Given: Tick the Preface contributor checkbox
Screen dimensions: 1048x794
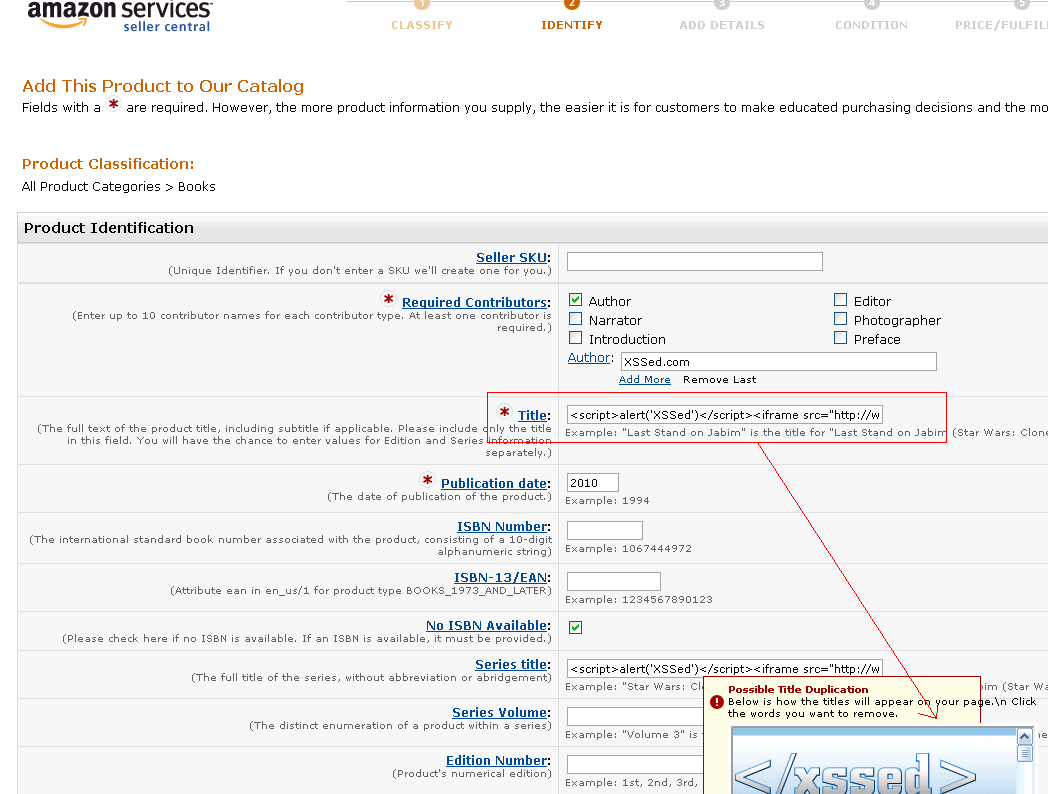Looking at the screenshot, I should point(840,338).
